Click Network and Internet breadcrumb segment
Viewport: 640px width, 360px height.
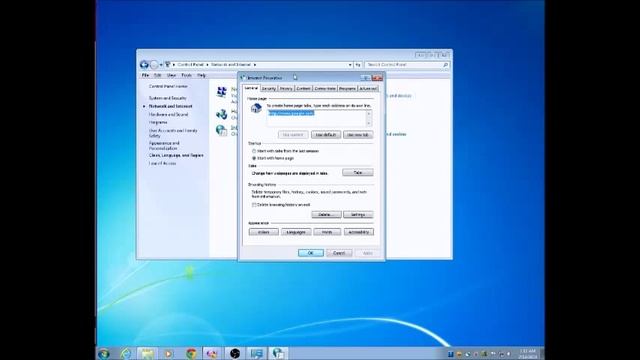point(231,64)
